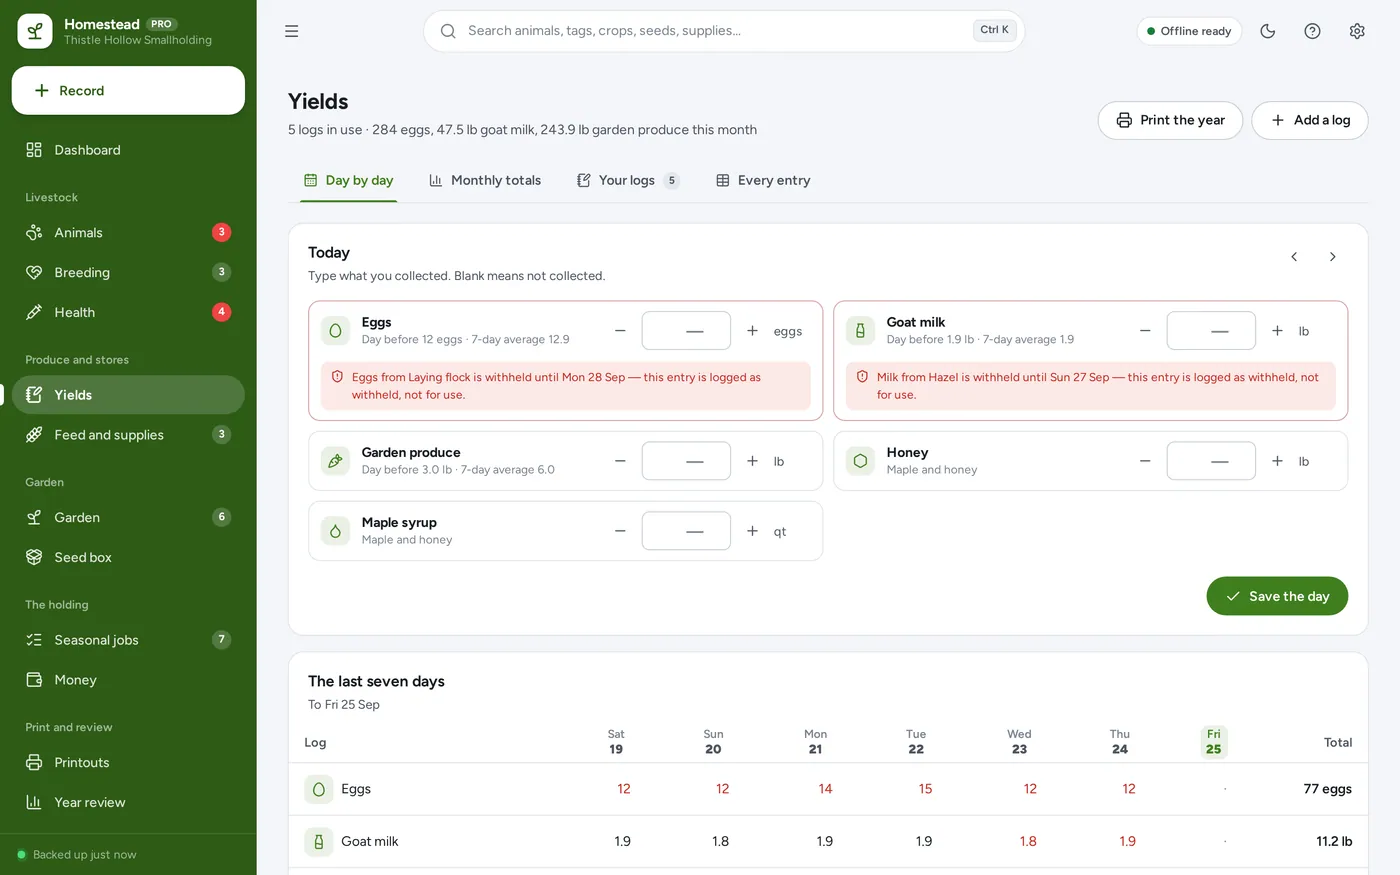Open Every entry tab
The image size is (1400, 875).
(763, 180)
